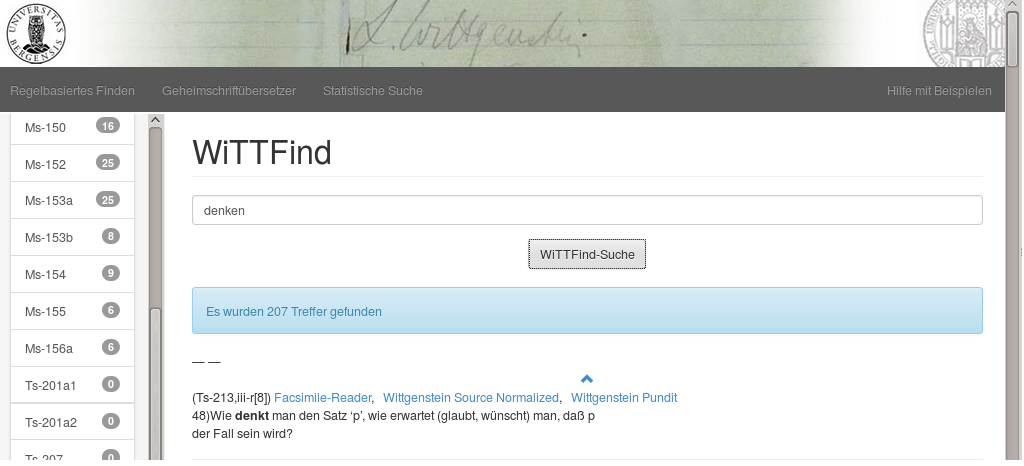Image resolution: width=1024 pixels, height=466 pixels.
Task: Click the sidebar list scrollbar thumb
Action: [x=155, y=385]
